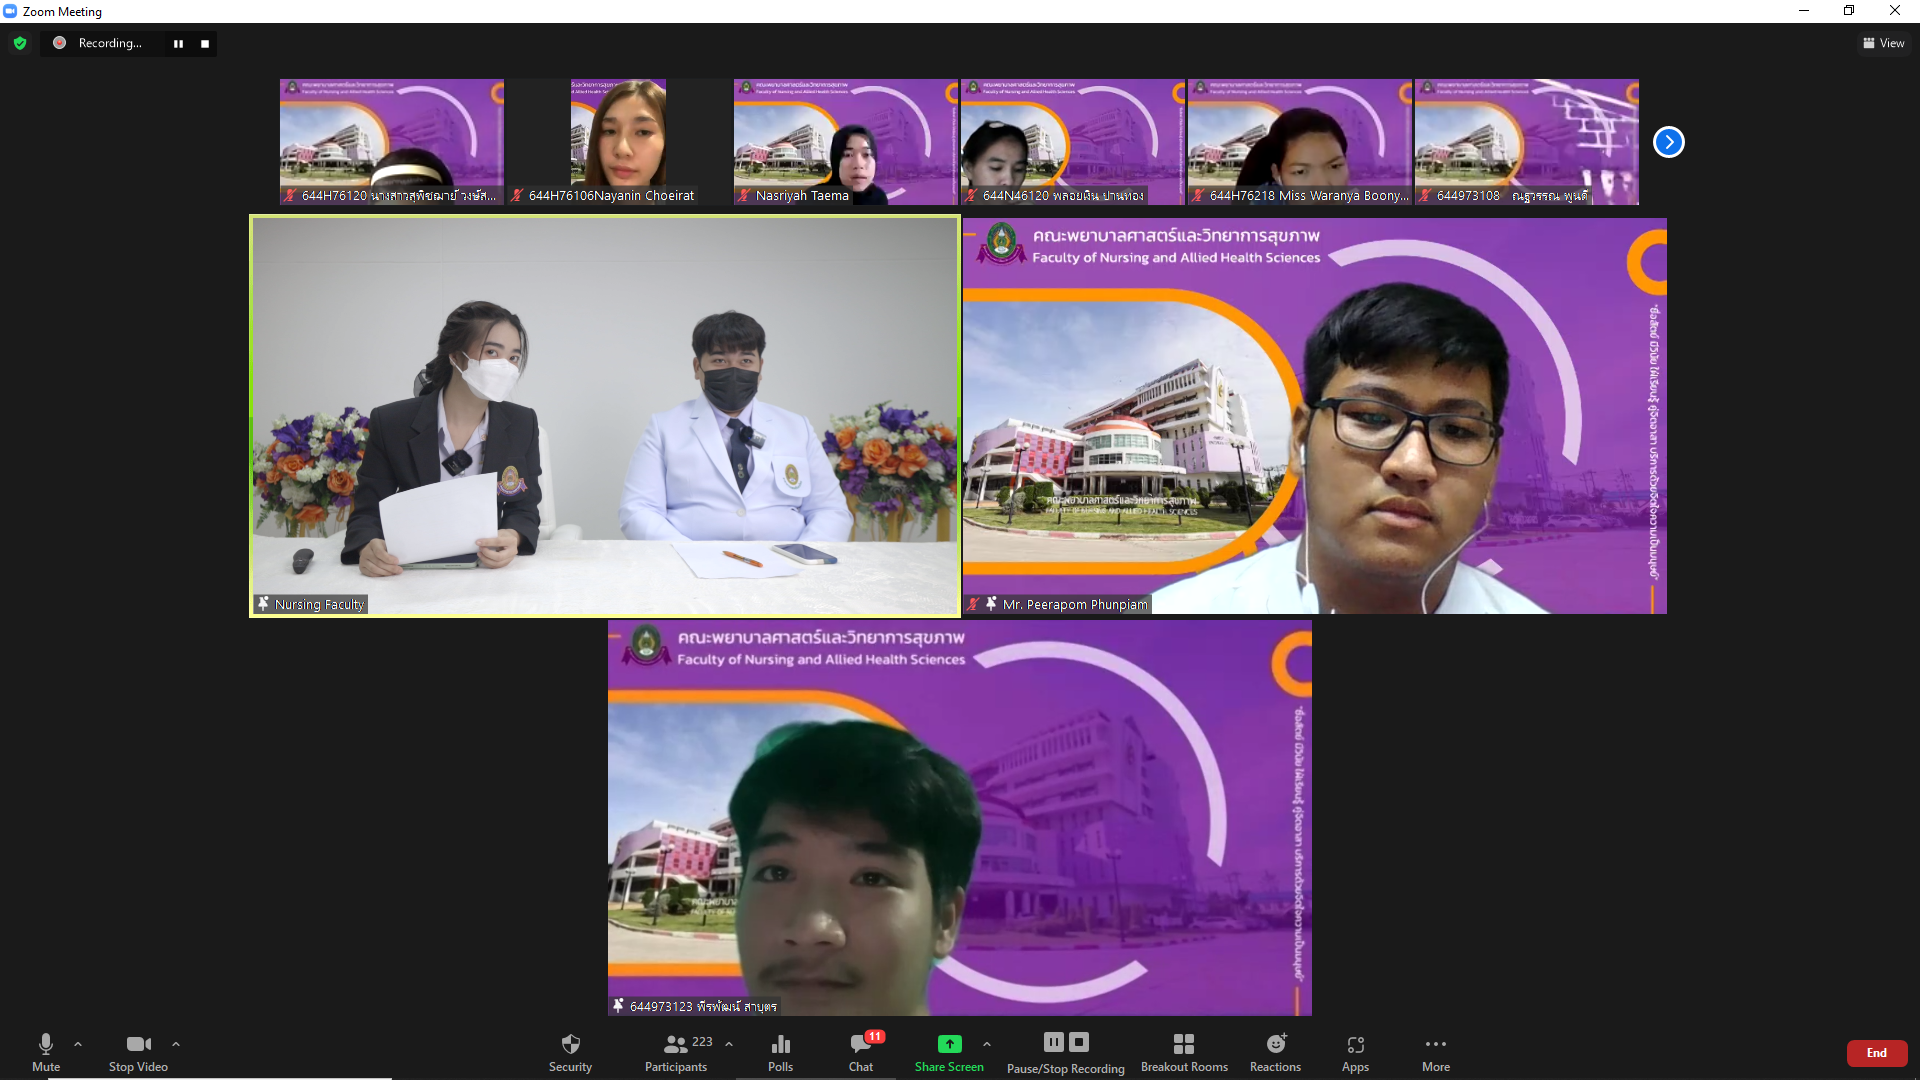Click the red End meeting button
Screen dimensions: 1920x1080
[1876, 1053]
